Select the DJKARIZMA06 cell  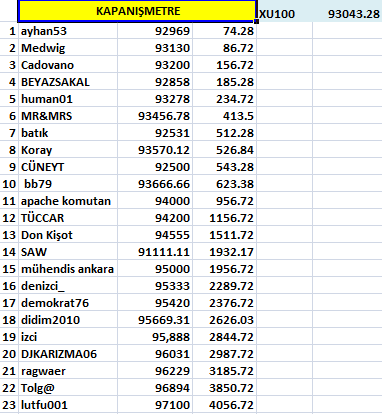(68, 354)
